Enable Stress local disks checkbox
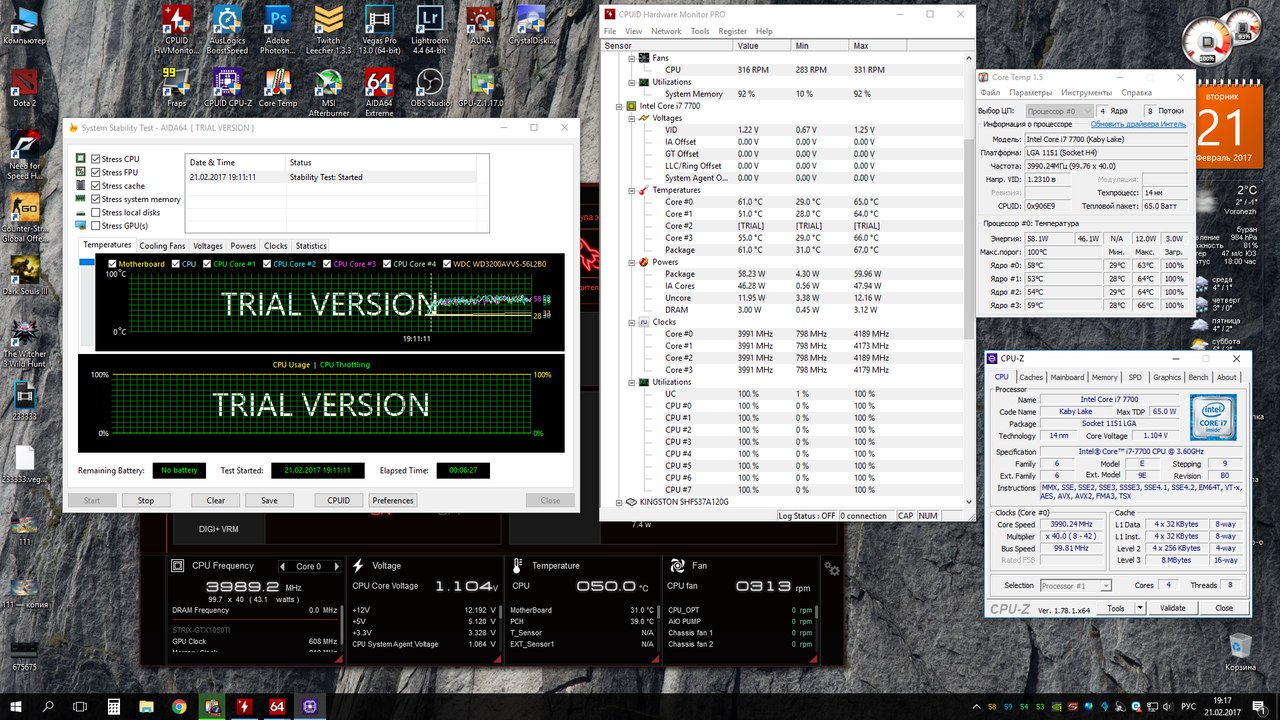 (x=96, y=212)
